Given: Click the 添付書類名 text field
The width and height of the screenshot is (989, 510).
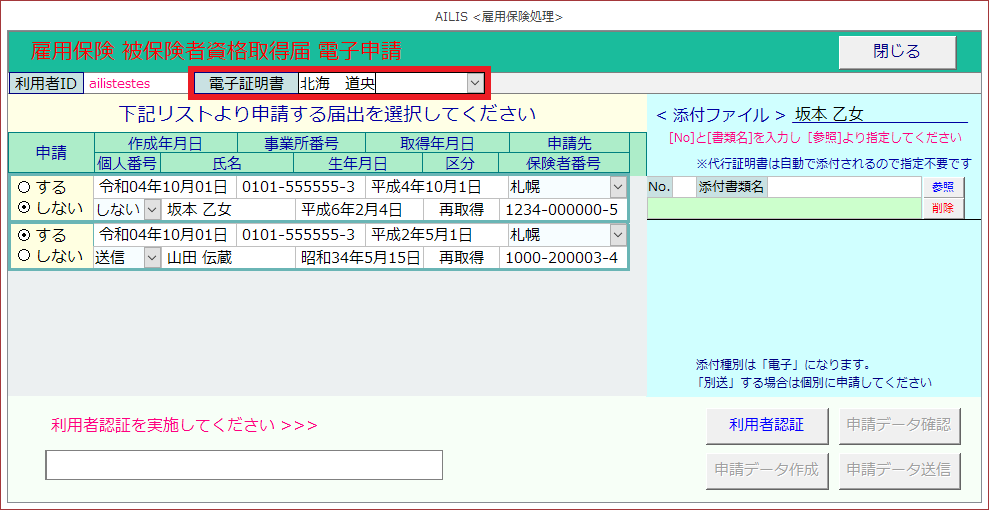Looking at the screenshot, I should point(843,187).
